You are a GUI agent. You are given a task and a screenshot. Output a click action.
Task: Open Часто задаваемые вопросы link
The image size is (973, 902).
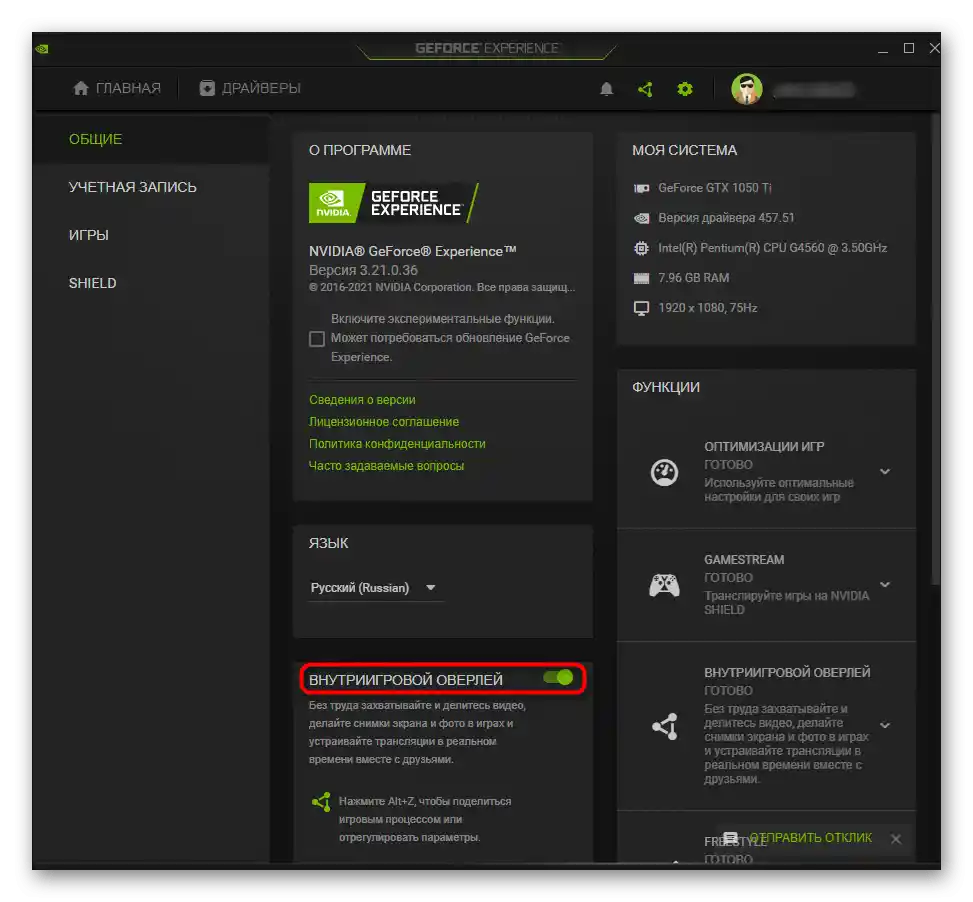[386, 466]
